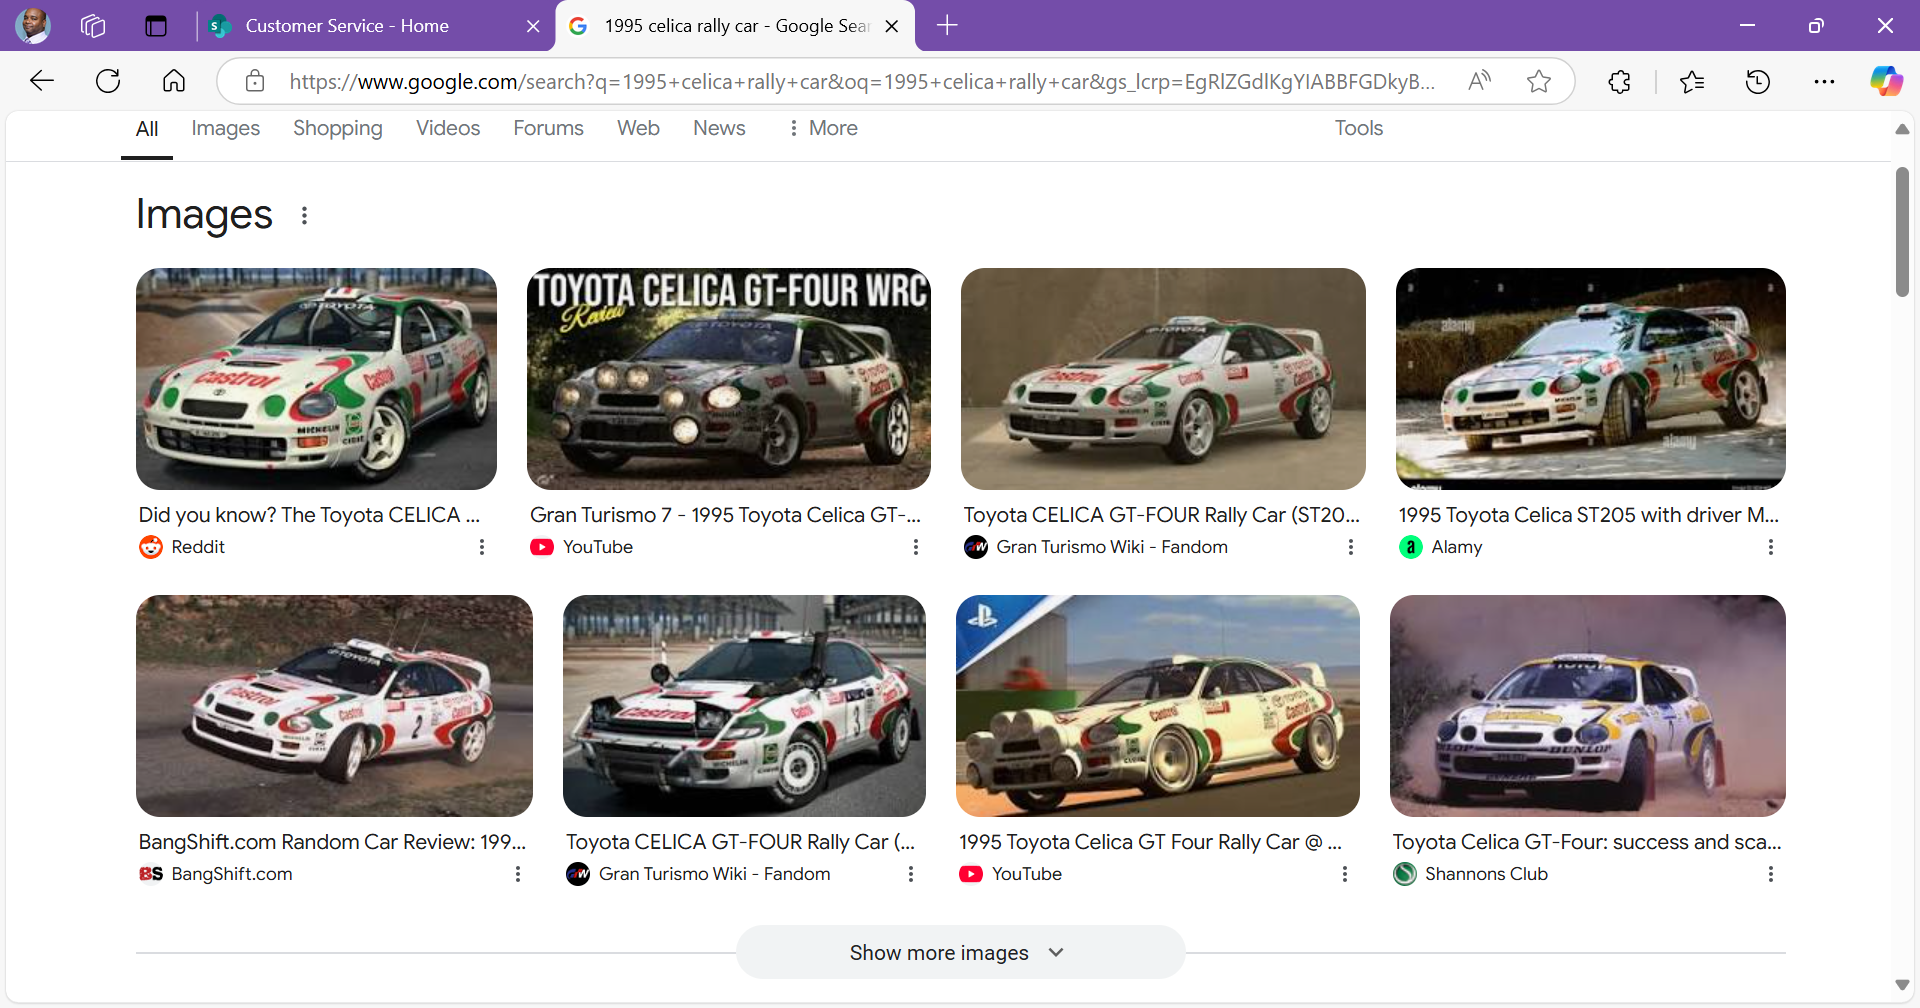
Task: Launch the Copilot sidebar icon
Action: (x=1887, y=81)
